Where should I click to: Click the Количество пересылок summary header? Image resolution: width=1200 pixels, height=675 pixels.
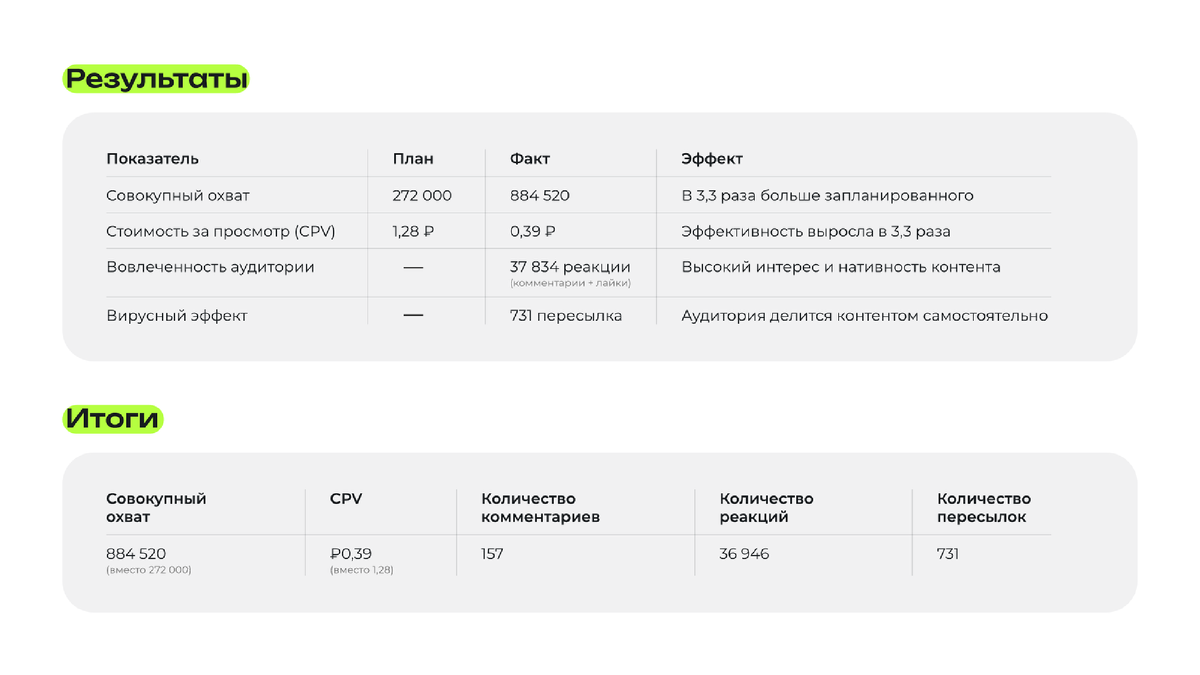pyautogui.click(x=984, y=508)
